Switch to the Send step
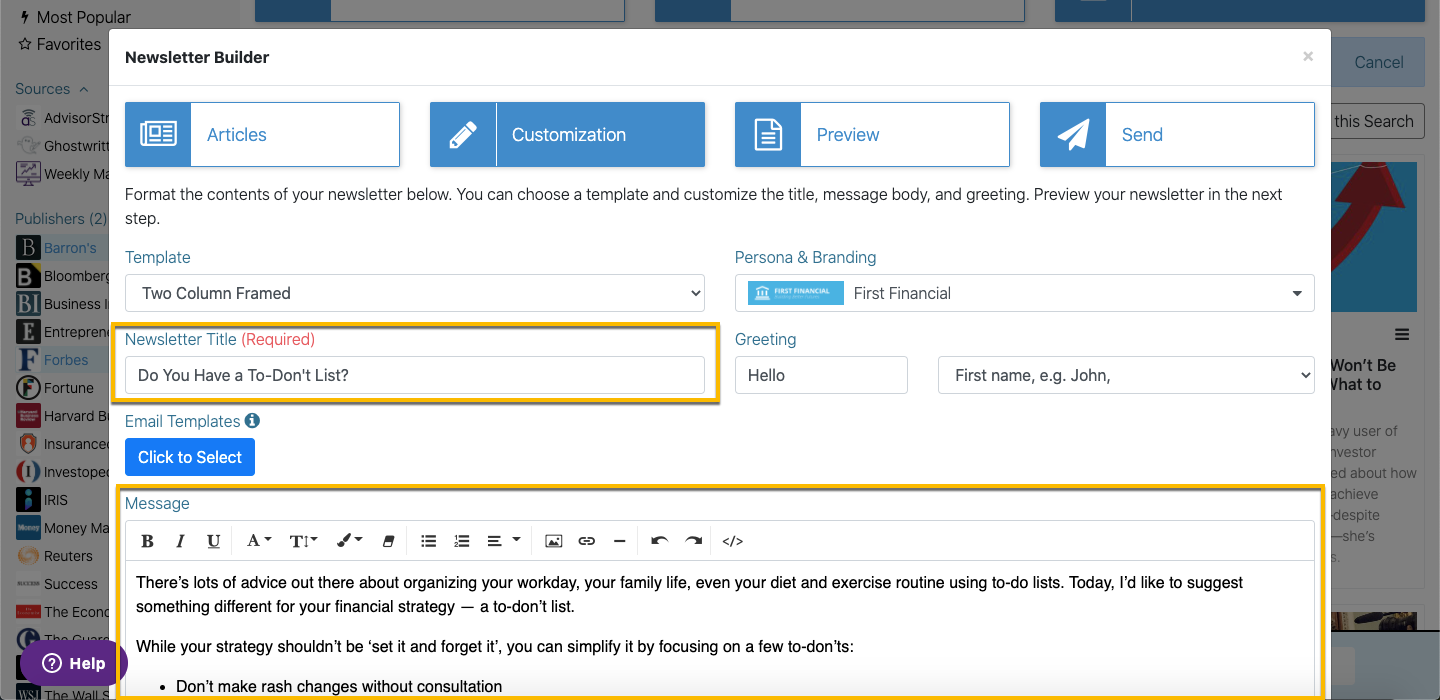 1177,135
